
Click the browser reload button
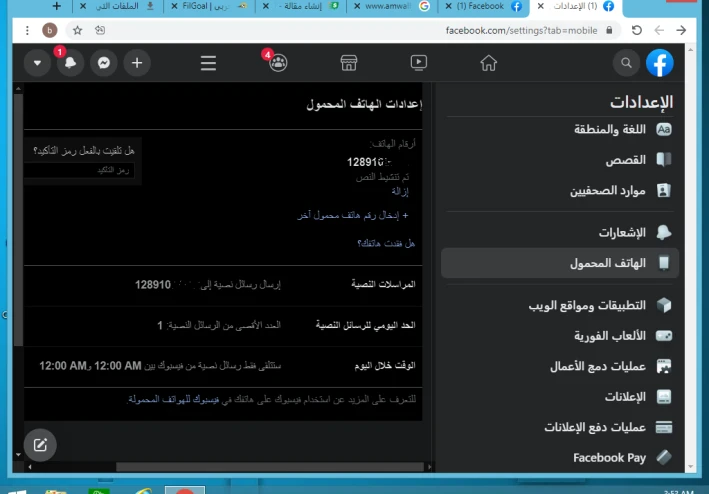click(x=637, y=30)
